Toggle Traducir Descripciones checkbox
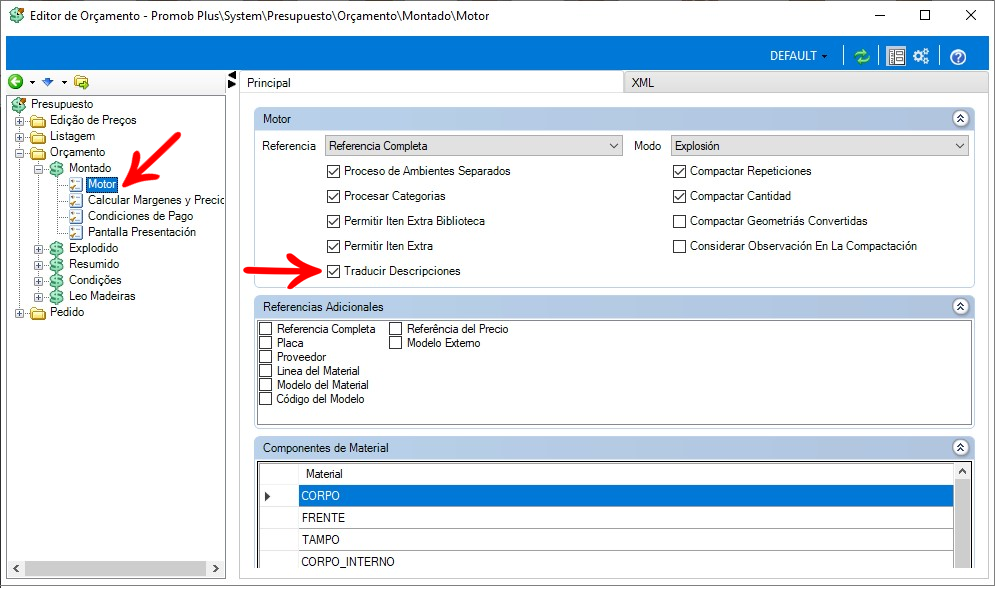Screen dimensions: 1000x596 pyautogui.click(x=333, y=272)
